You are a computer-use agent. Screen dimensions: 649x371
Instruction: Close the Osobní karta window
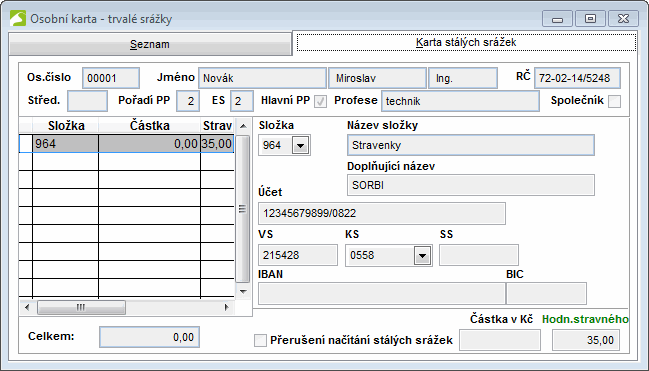tap(623, 19)
